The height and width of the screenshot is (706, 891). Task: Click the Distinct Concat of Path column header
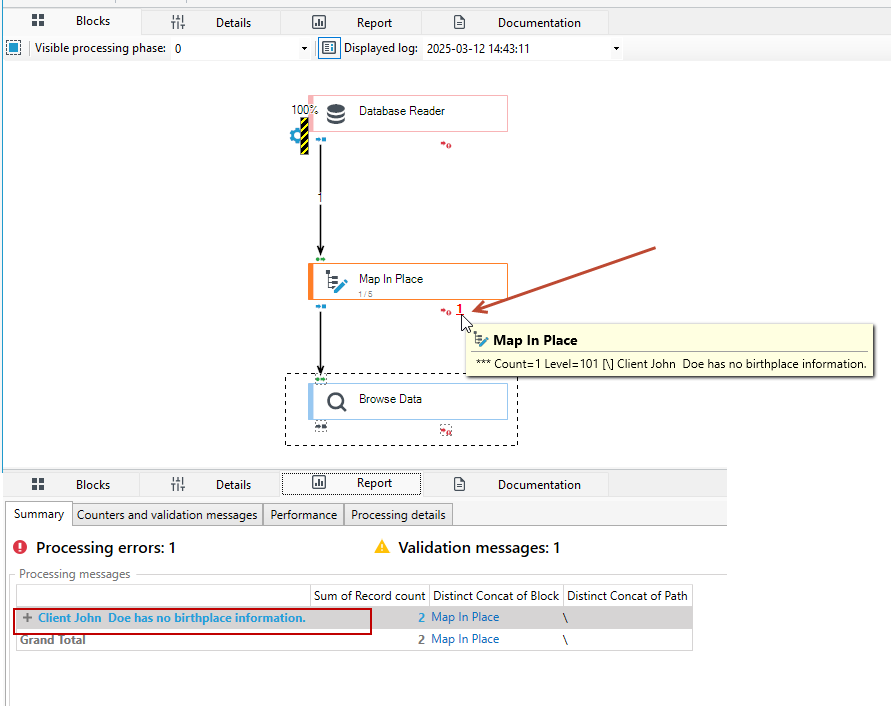pos(627,596)
